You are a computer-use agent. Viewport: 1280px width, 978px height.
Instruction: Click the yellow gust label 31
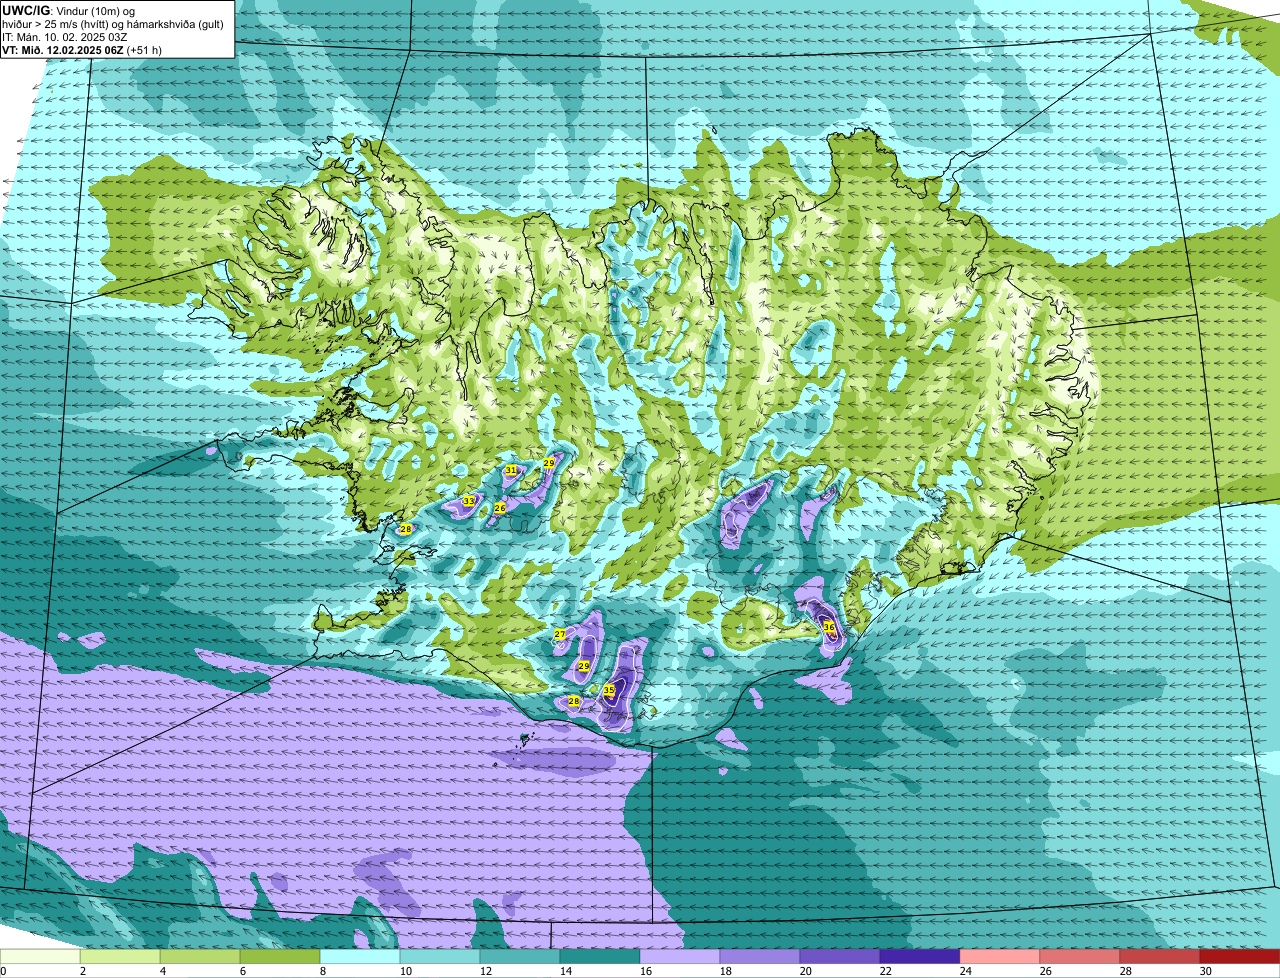click(x=510, y=470)
